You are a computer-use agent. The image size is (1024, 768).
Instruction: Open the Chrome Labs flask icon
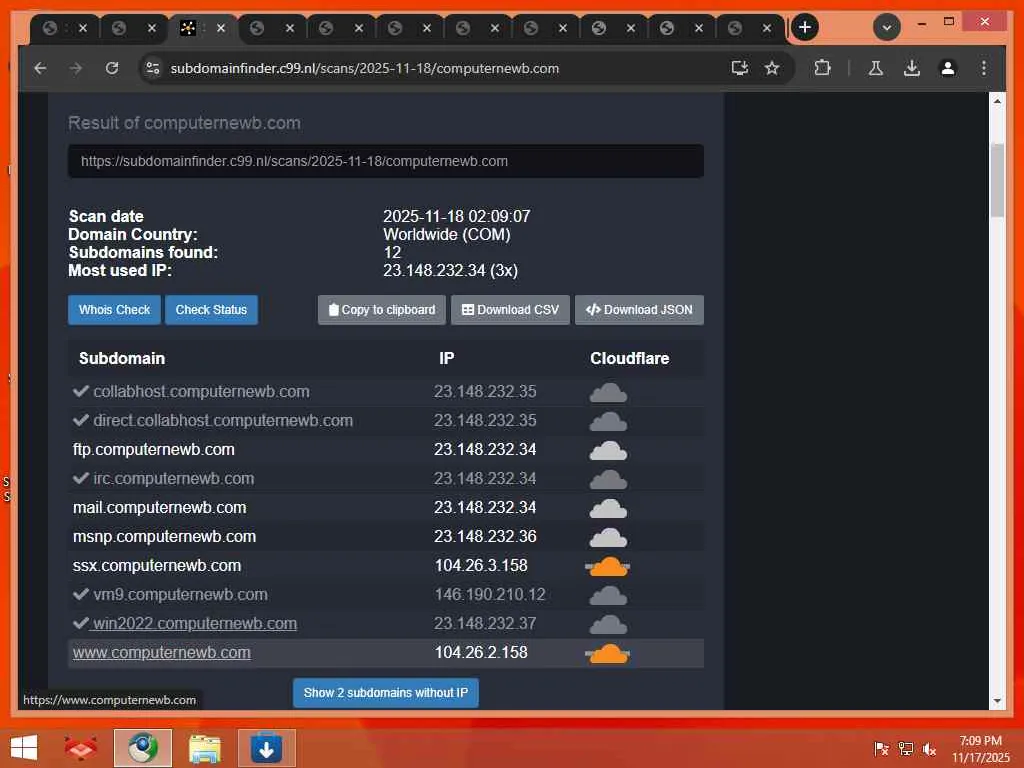pyautogui.click(x=876, y=68)
